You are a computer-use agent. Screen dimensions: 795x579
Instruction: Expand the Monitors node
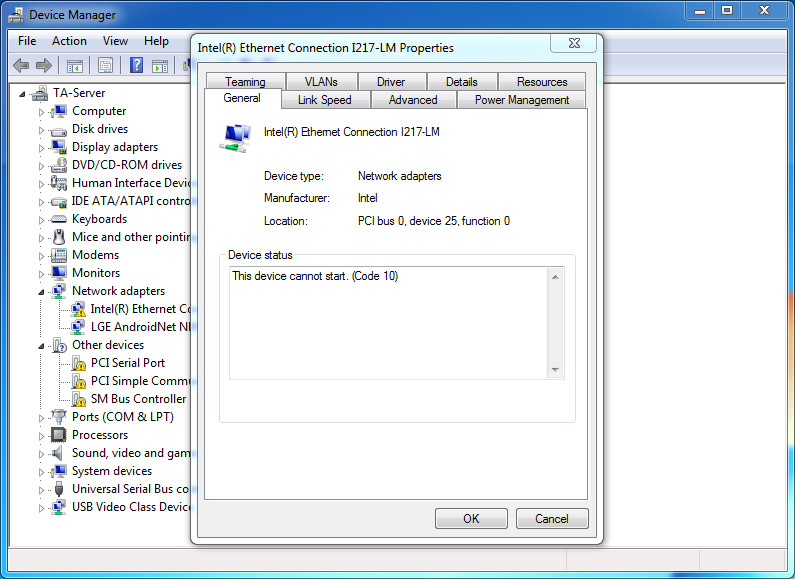(42, 274)
